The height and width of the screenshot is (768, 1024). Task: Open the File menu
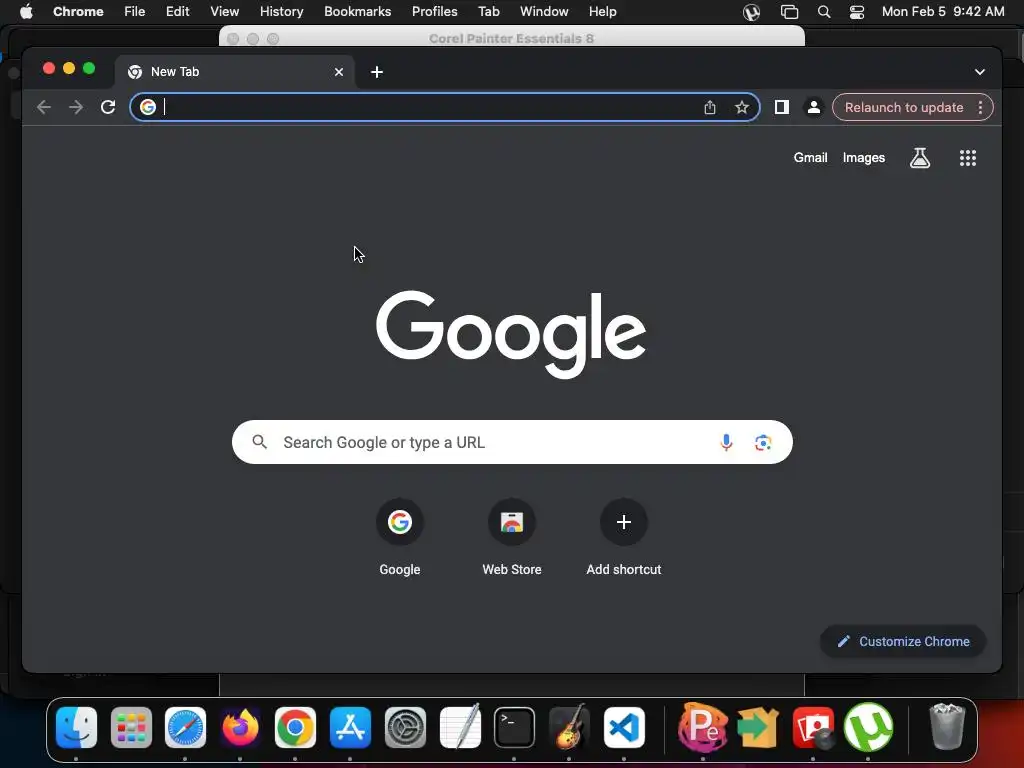pyautogui.click(x=135, y=12)
